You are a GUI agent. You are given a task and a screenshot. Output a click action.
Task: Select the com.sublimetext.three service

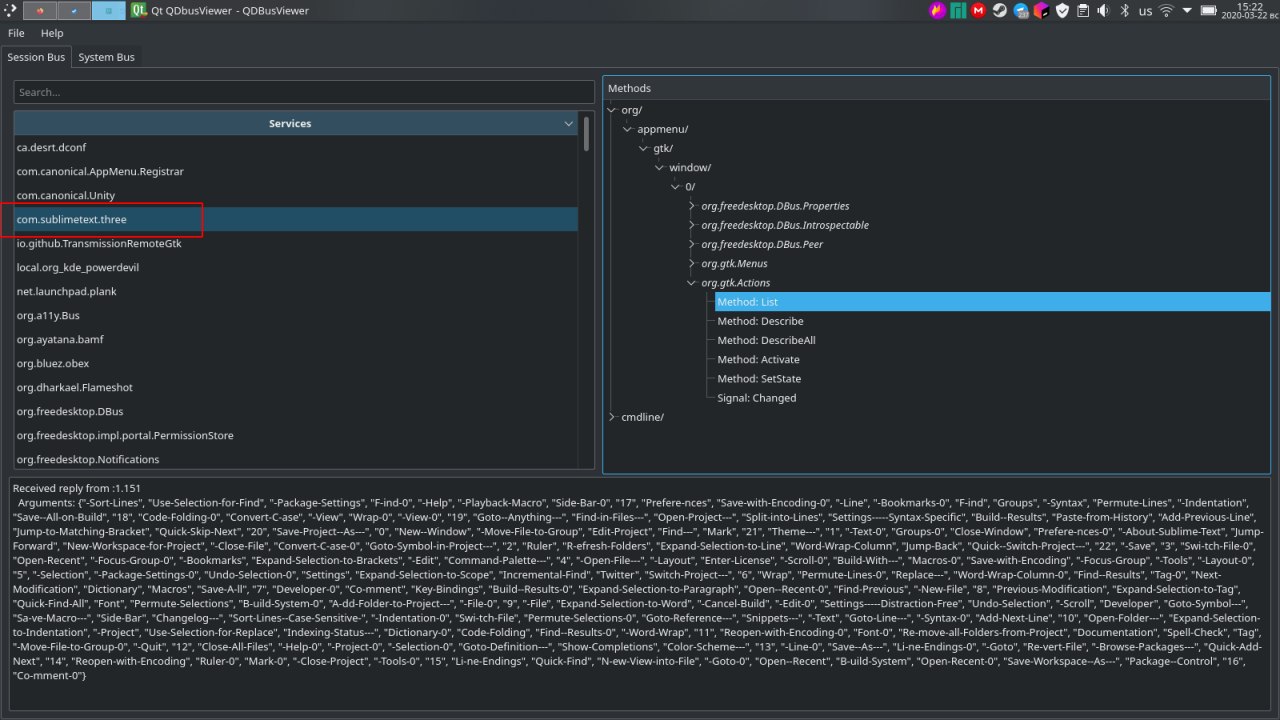click(296, 219)
